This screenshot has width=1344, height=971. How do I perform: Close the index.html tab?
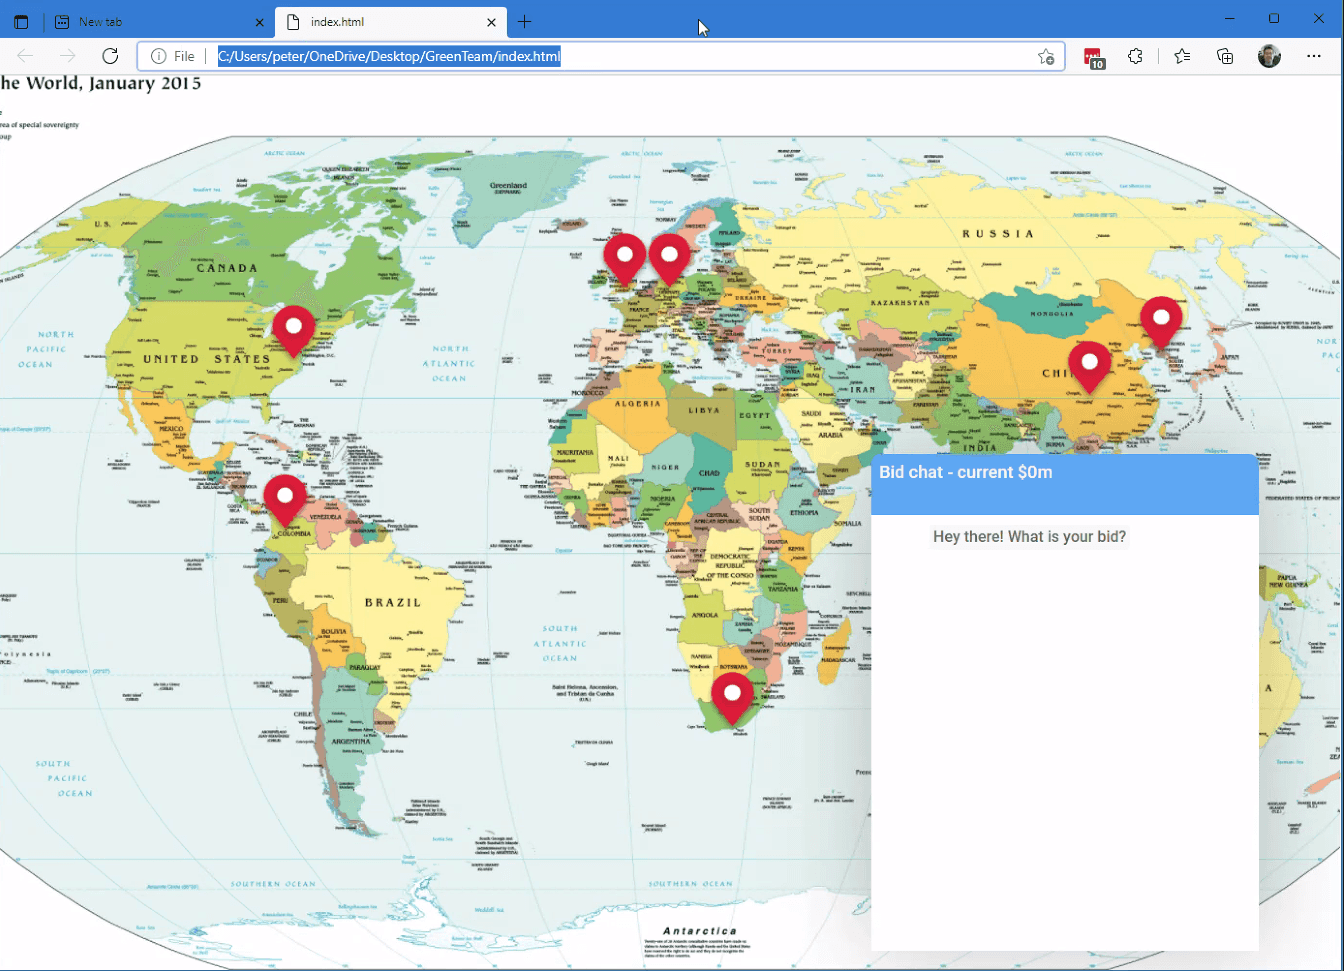coord(491,22)
